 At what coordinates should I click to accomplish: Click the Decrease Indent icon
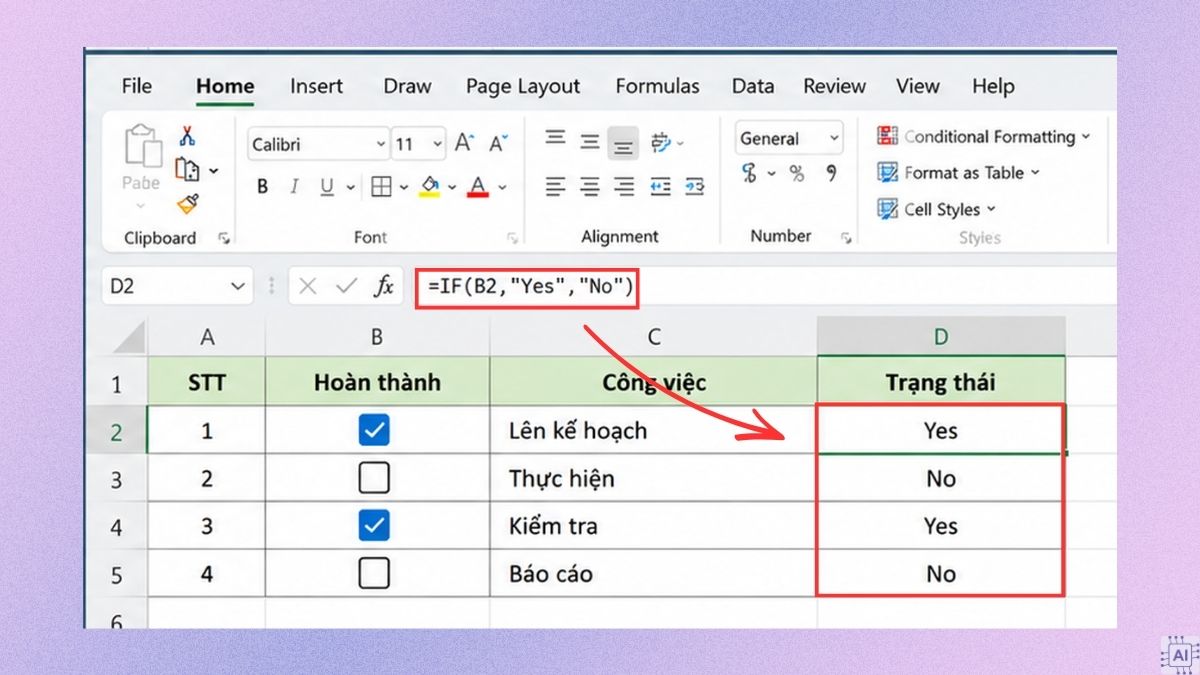pyautogui.click(x=660, y=186)
